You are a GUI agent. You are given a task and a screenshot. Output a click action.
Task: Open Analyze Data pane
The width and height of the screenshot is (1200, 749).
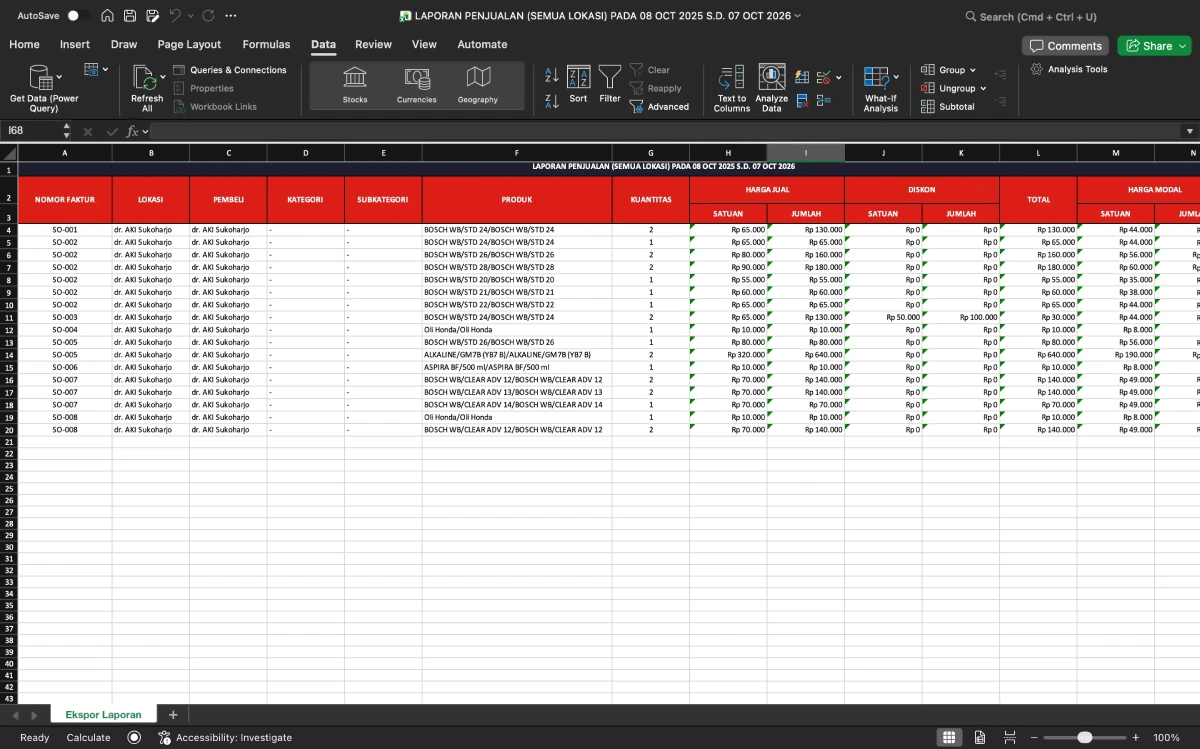pyautogui.click(x=772, y=89)
